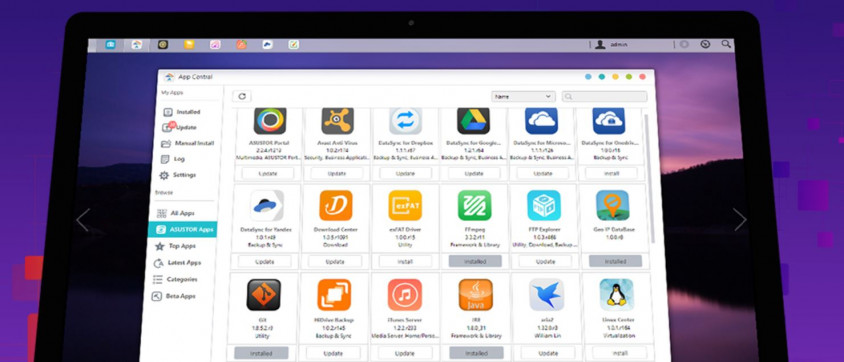Click the app search input field
Screen dimensions: 844x362
(604, 97)
